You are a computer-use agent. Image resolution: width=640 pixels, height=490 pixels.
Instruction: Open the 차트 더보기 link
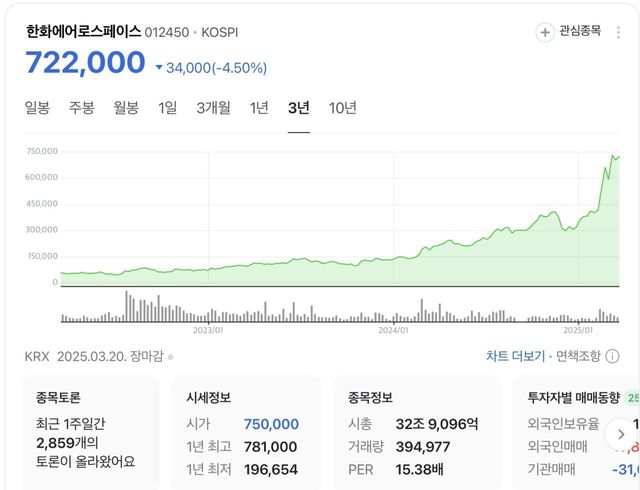(x=515, y=356)
